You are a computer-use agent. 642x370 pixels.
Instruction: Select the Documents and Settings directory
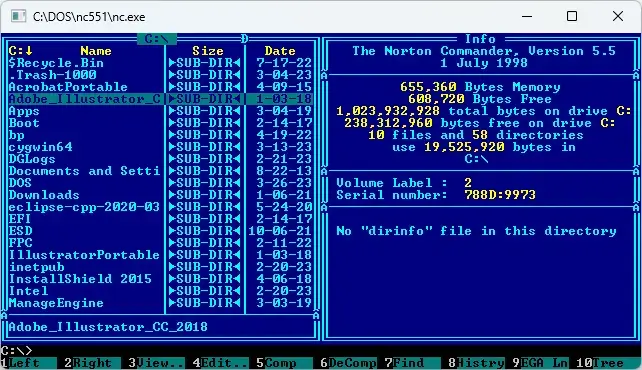point(84,171)
